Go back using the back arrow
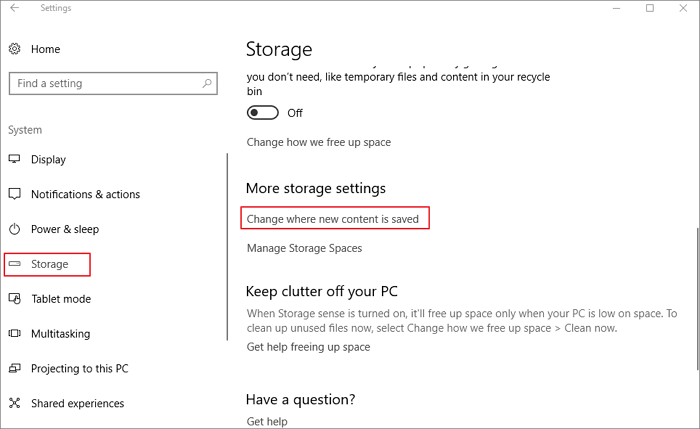The width and height of the screenshot is (700, 429). coord(15,9)
